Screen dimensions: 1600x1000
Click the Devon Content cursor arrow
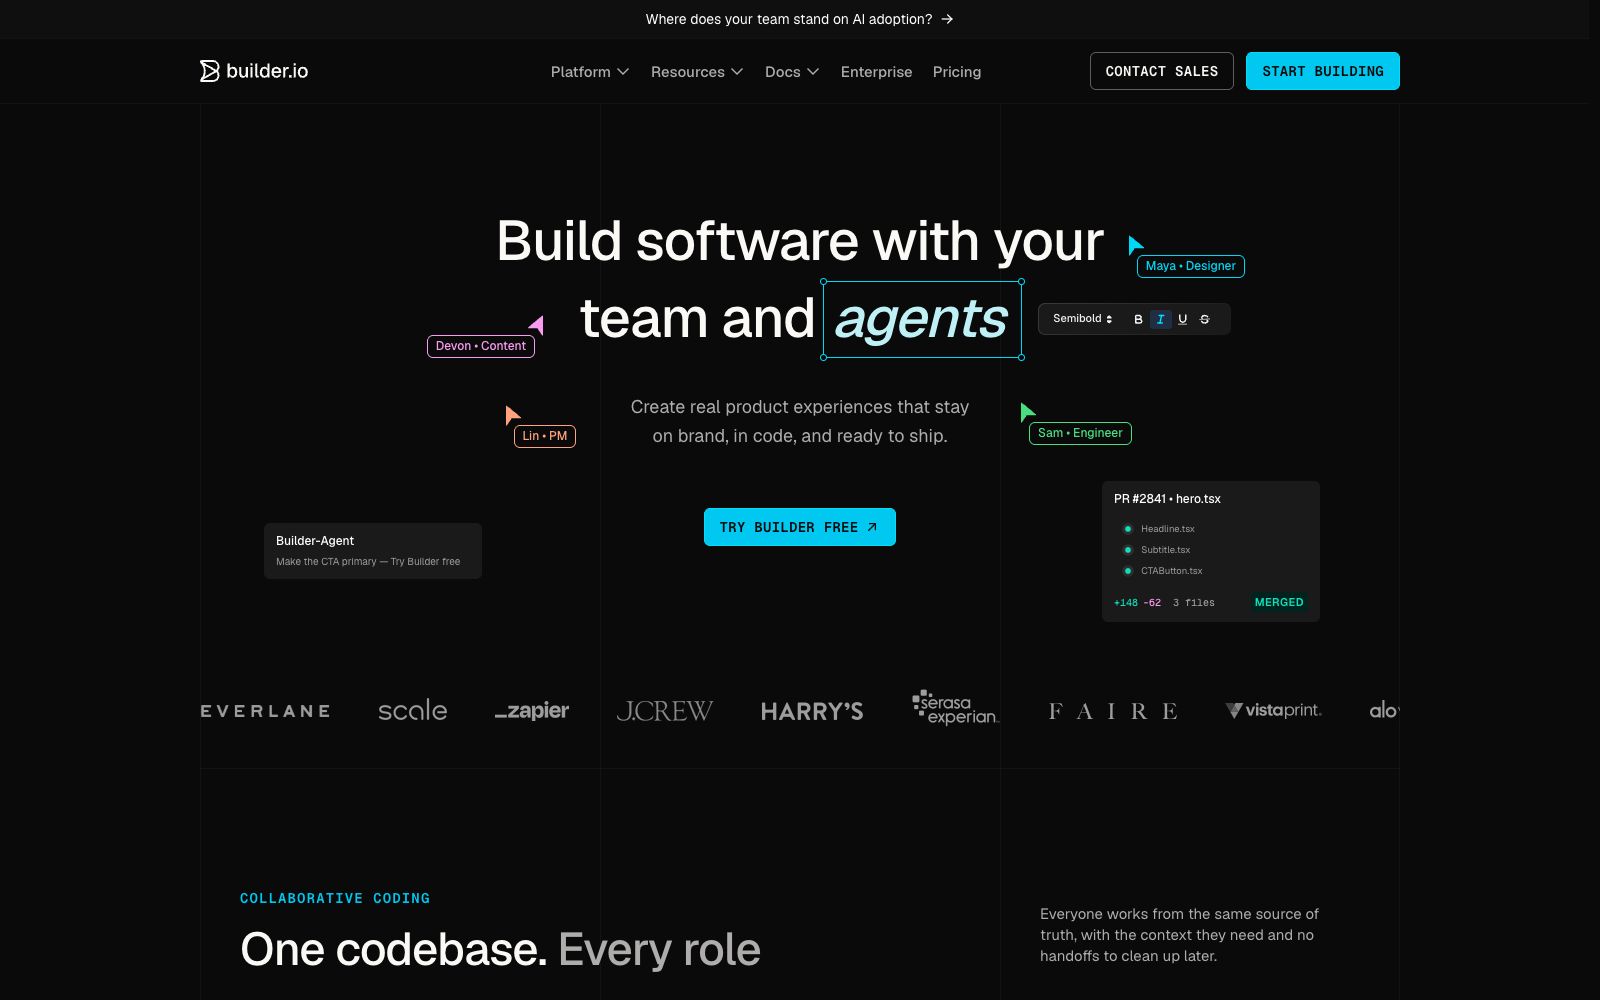537,324
